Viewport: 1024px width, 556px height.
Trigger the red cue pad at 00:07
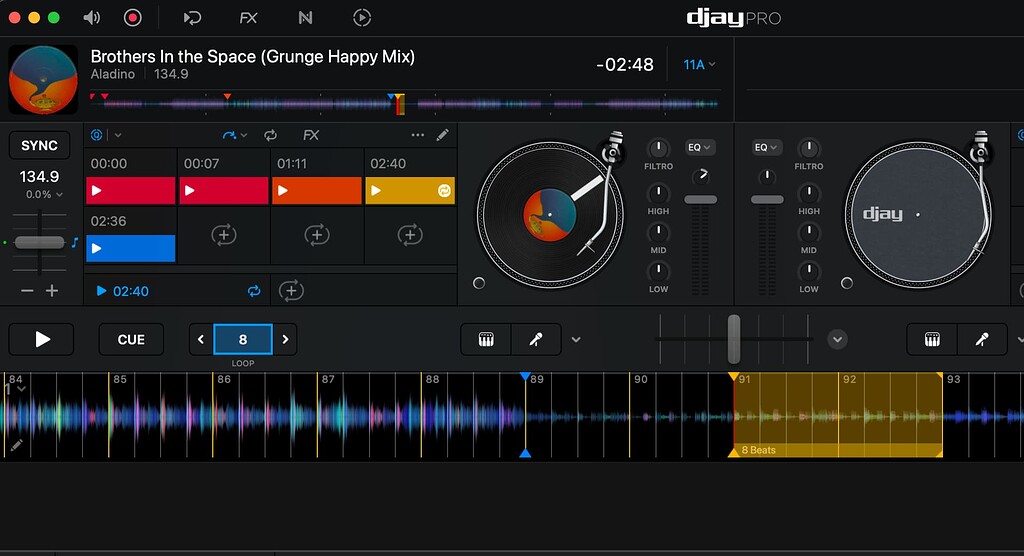(224, 191)
